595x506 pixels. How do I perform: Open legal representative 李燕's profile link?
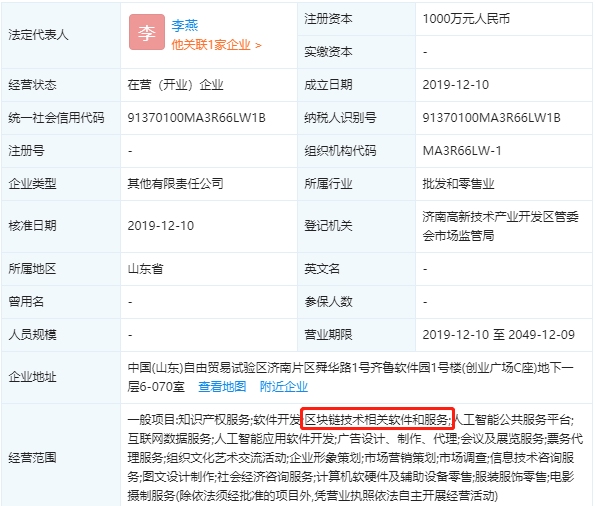pyautogui.click(x=185, y=25)
